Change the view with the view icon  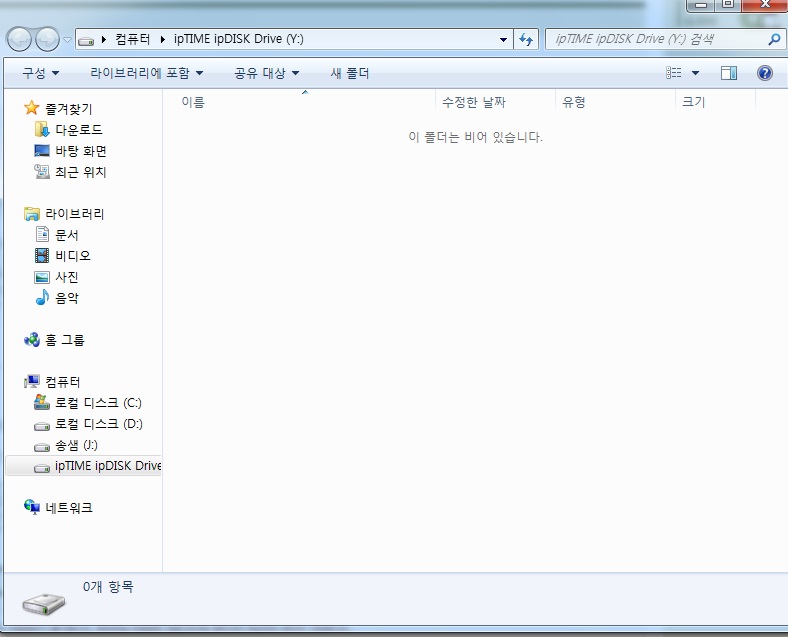click(x=674, y=73)
